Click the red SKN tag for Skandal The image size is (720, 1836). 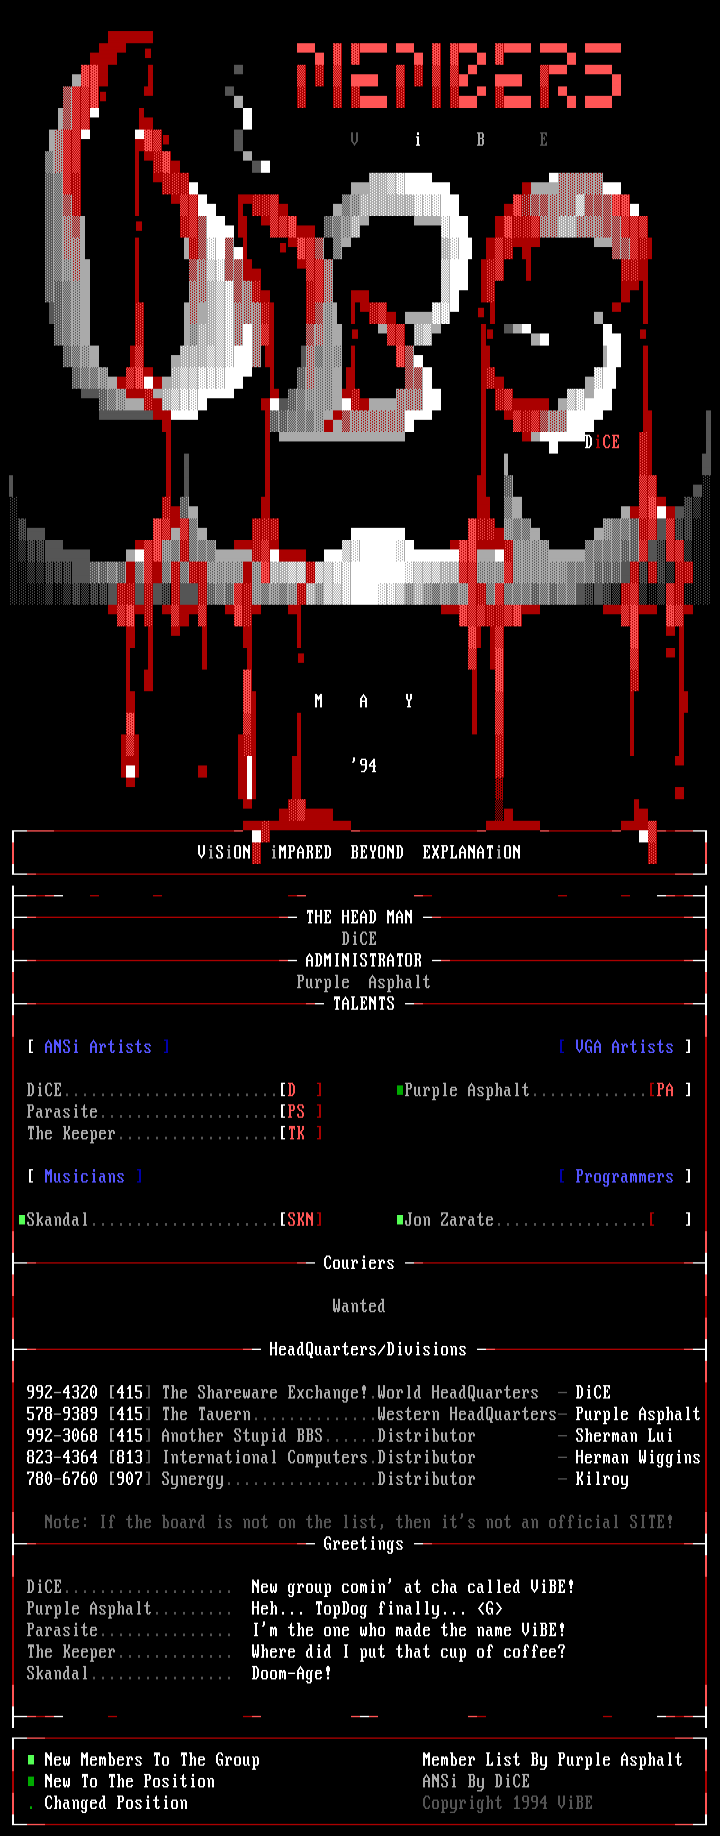(x=300, y=1220)
